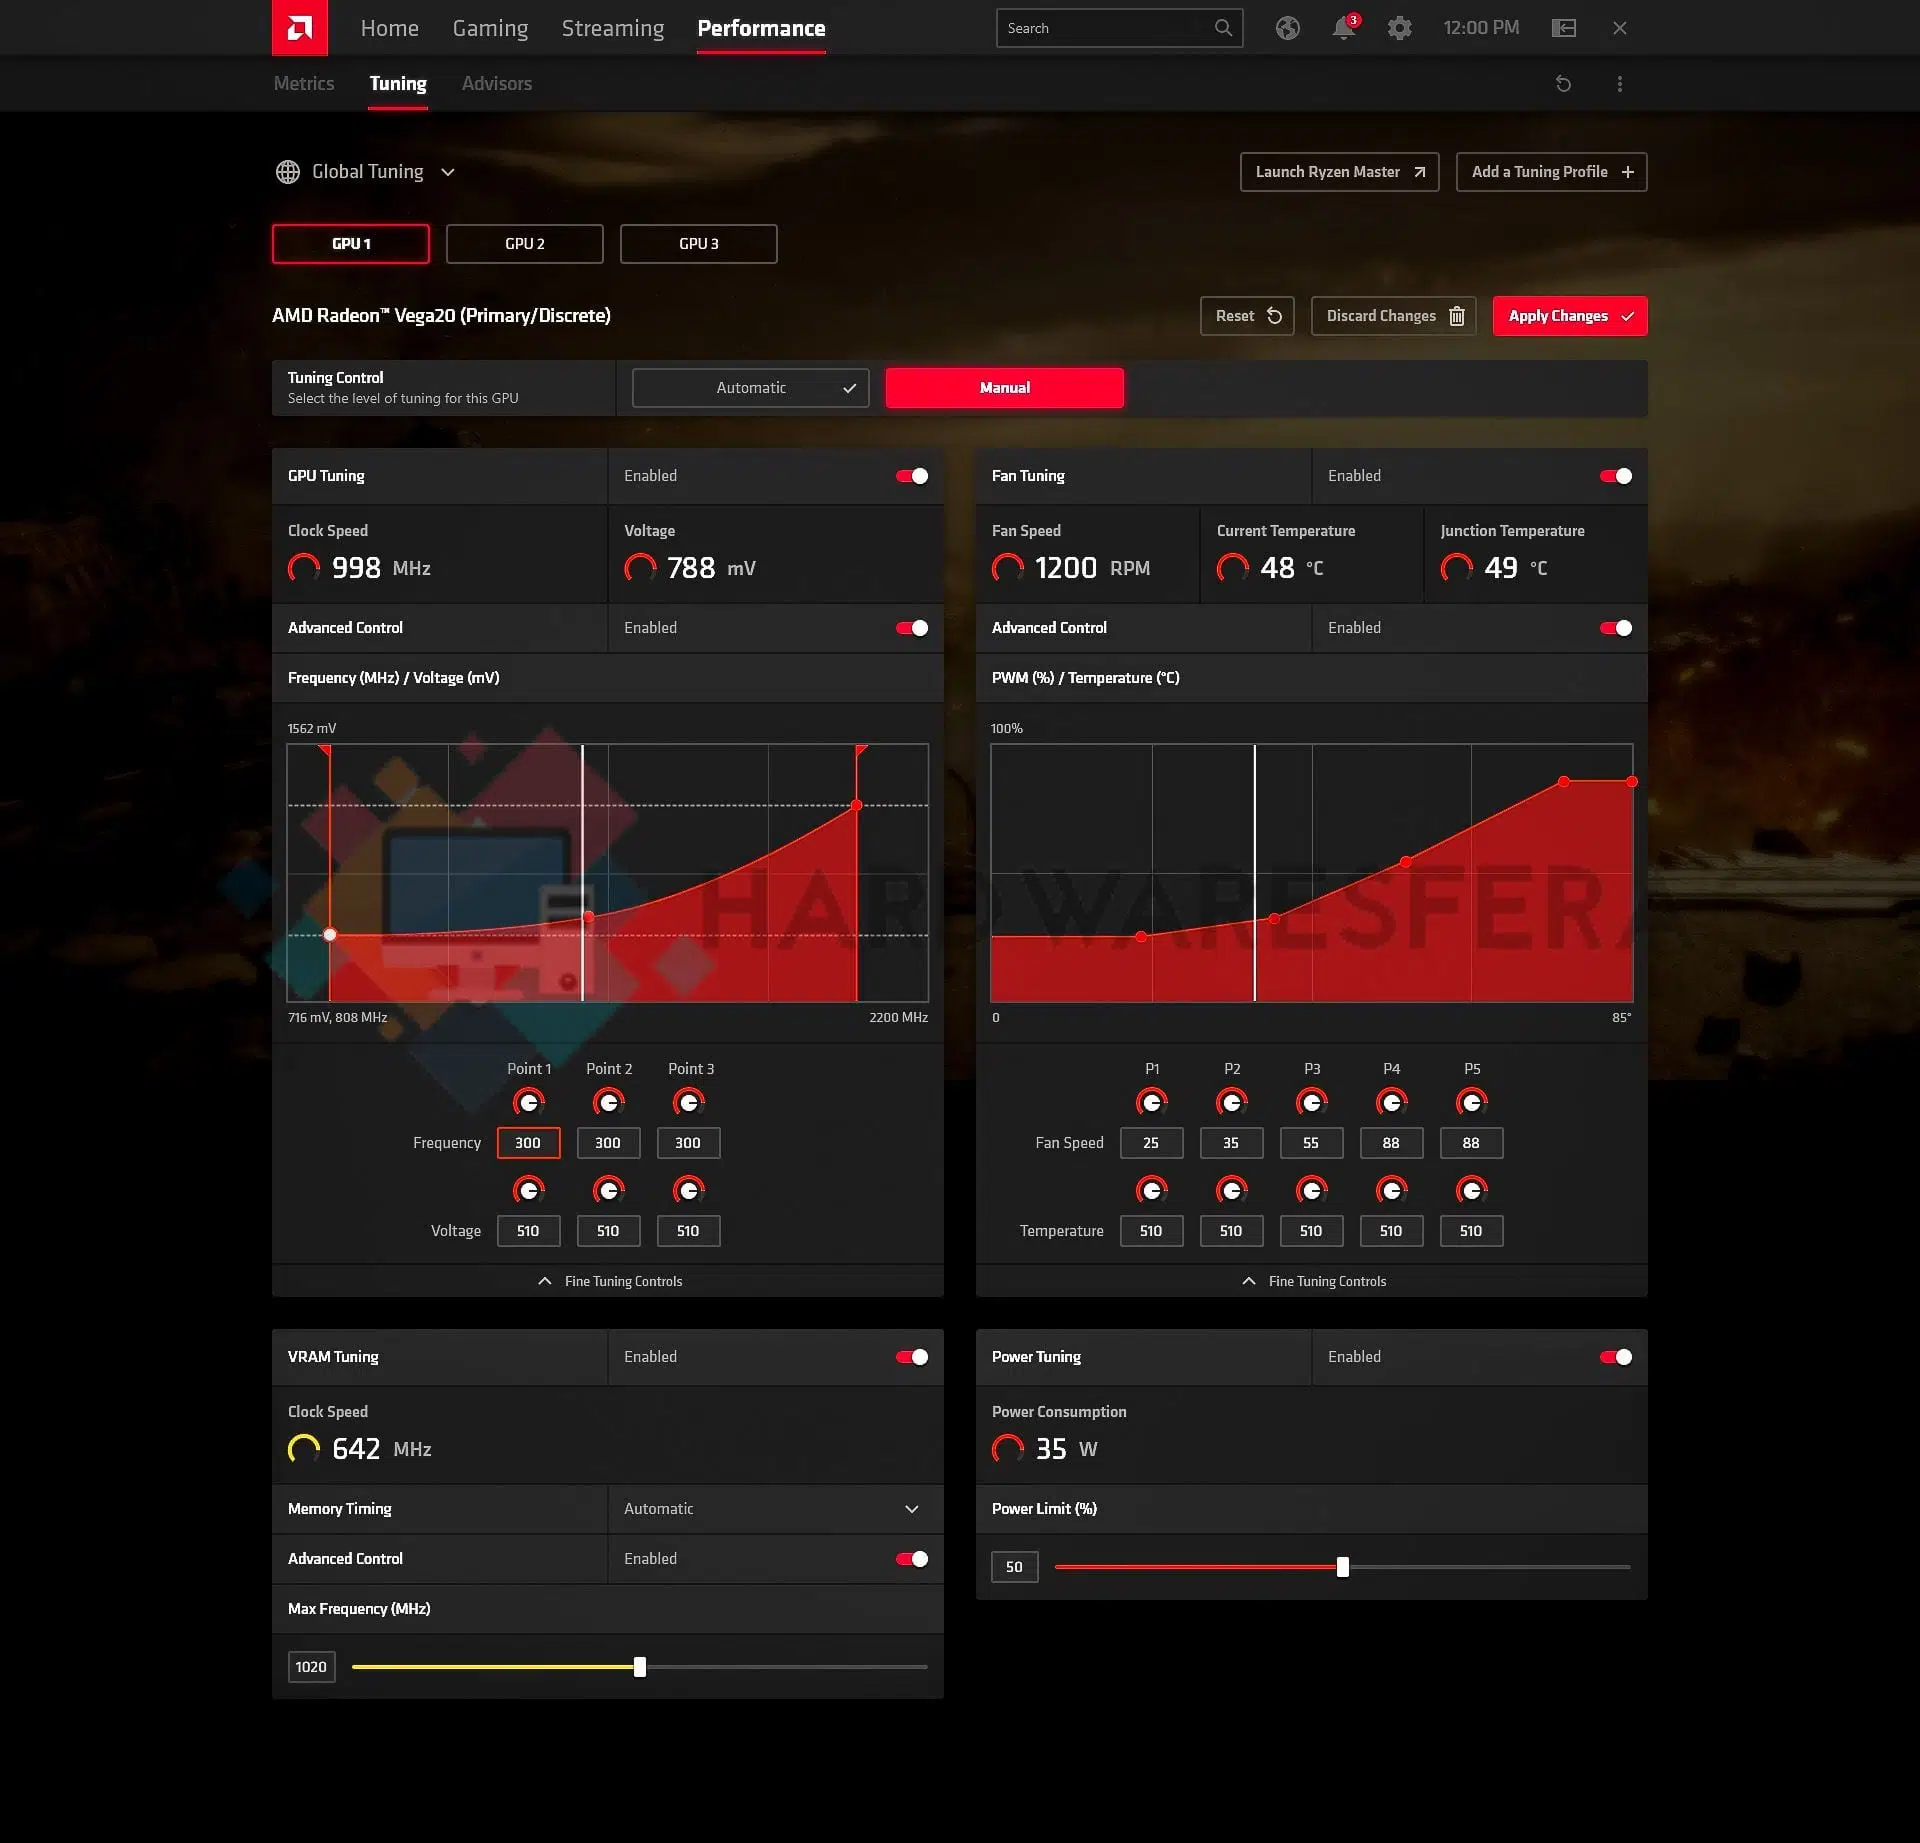Select Manual tuning control
Screen dimensions: 1920x1843
tap(1004, 388)
